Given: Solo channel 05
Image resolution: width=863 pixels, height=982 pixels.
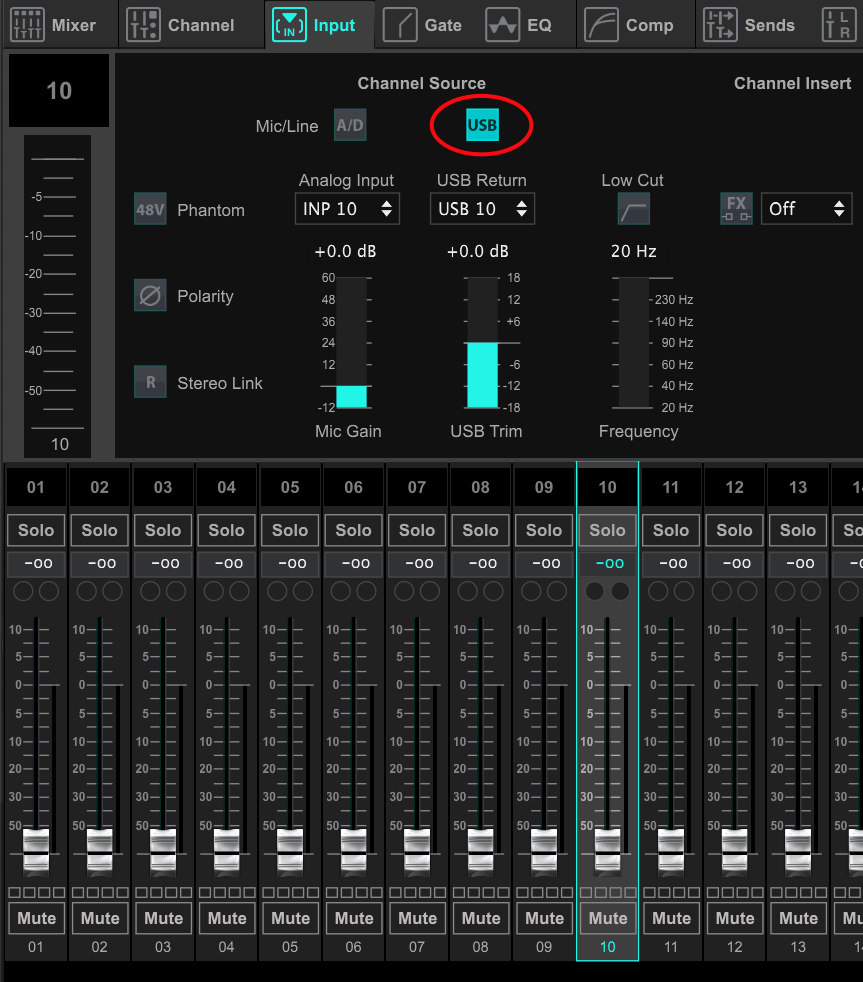Looking at the screenshot, I should pyautogui.click(x=290, y=530).
